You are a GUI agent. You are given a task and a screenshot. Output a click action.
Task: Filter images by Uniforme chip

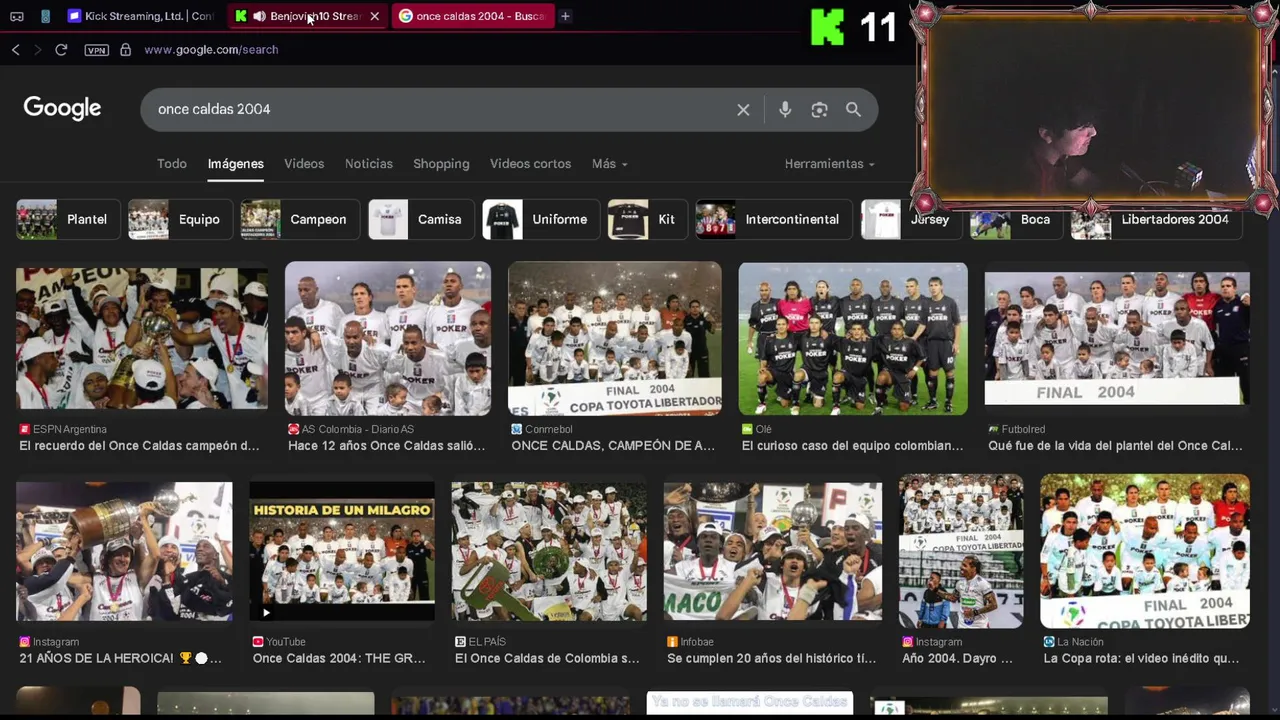(x=541, y=220)
